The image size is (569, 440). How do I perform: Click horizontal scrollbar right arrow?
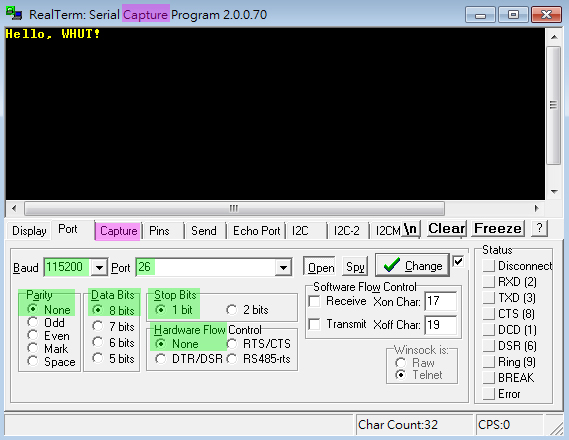(536, 208)
